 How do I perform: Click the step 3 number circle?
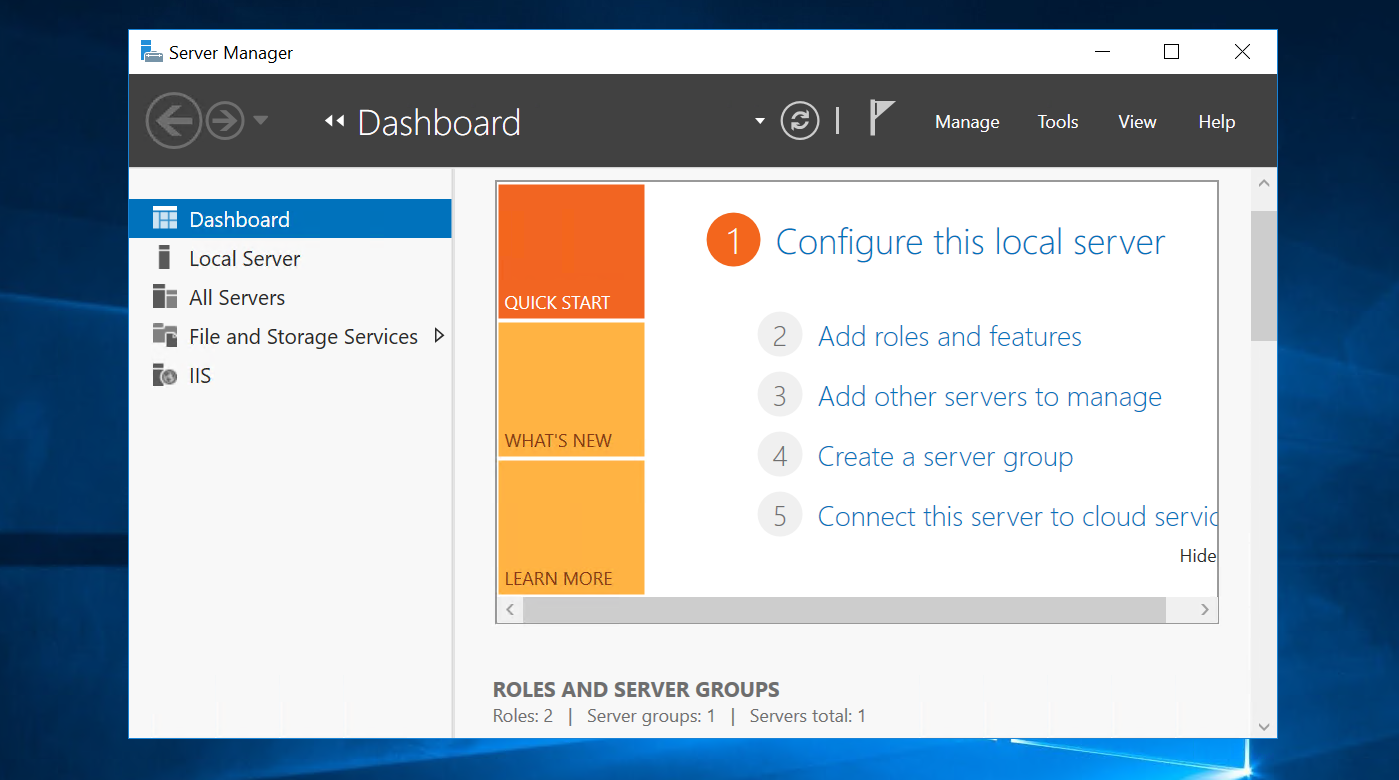[x=780, y=396]
